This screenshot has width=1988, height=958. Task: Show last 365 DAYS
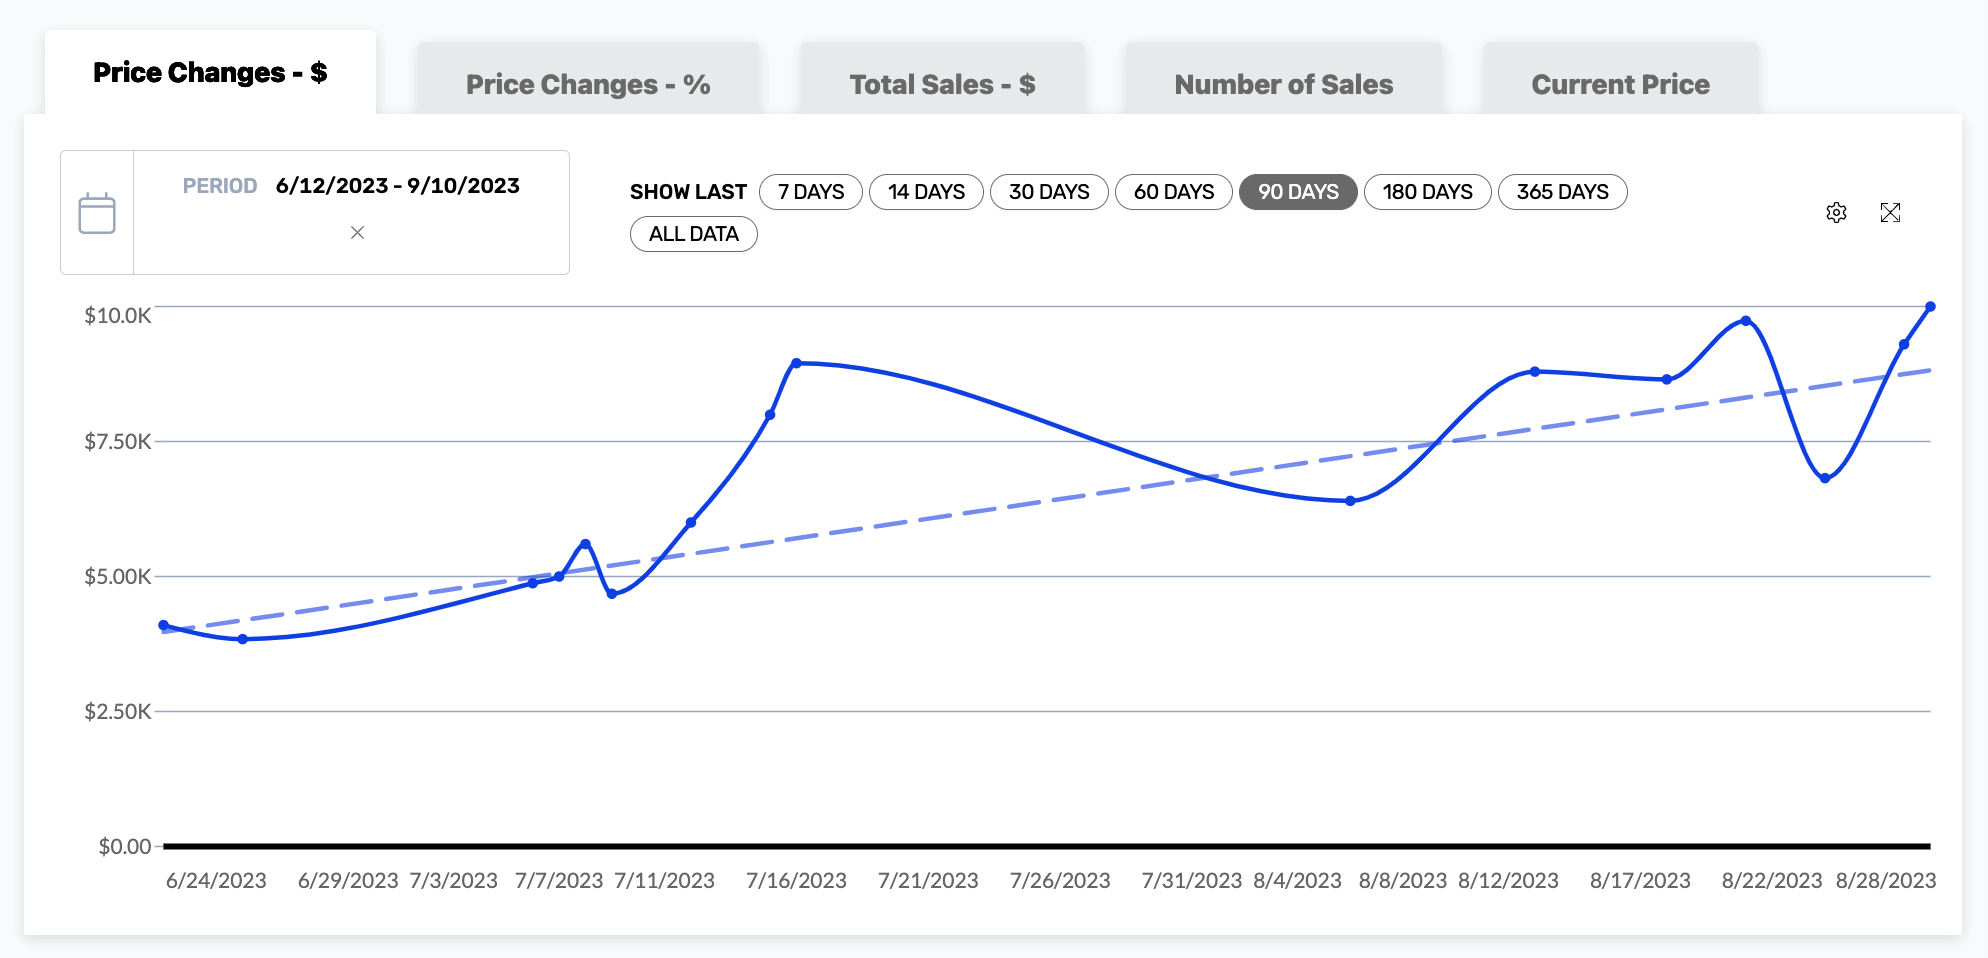(1562, 192)
